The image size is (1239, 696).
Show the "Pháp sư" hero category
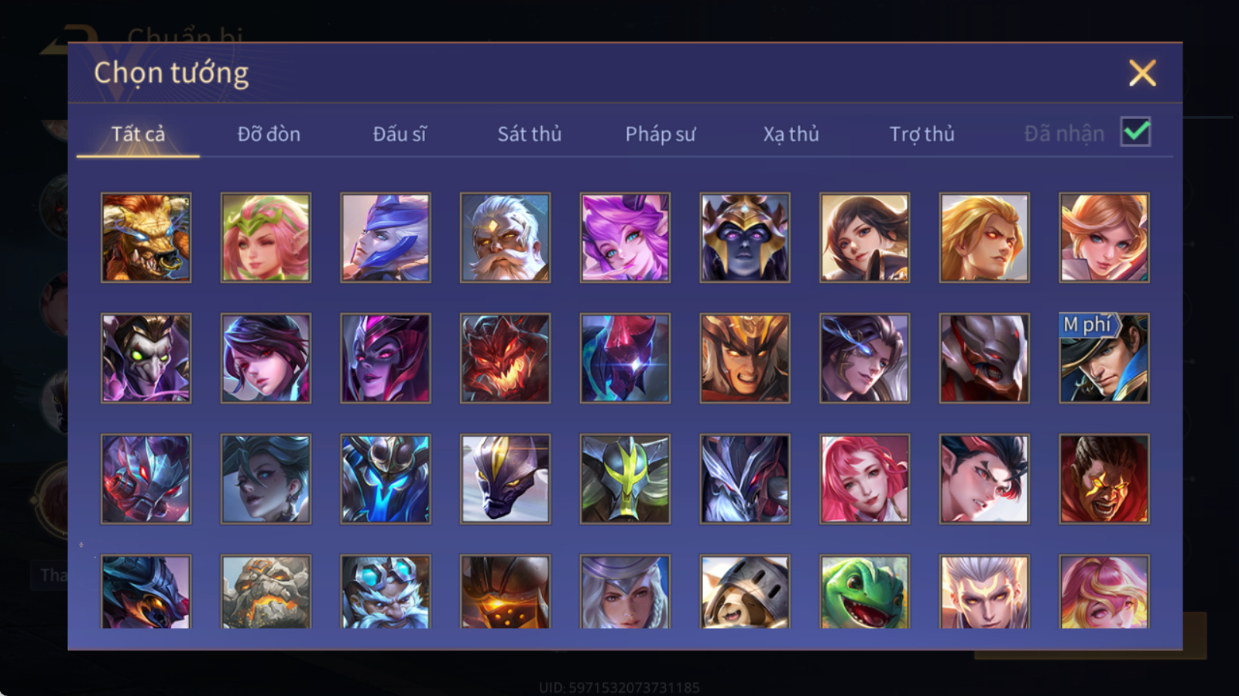[660, 134]
